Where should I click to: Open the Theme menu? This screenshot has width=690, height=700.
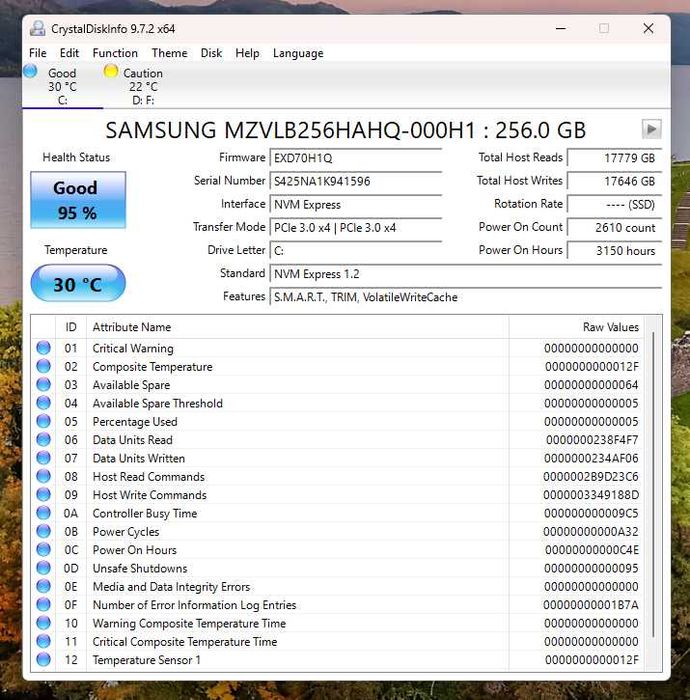pos(169,53)
